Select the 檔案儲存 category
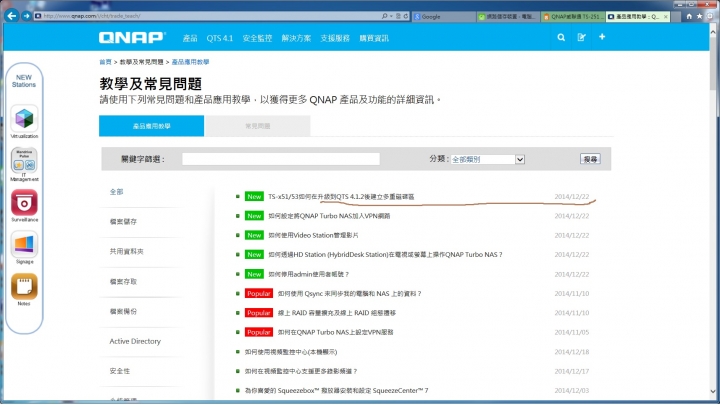This screenshot has height=405, width=720. (123, 221)
